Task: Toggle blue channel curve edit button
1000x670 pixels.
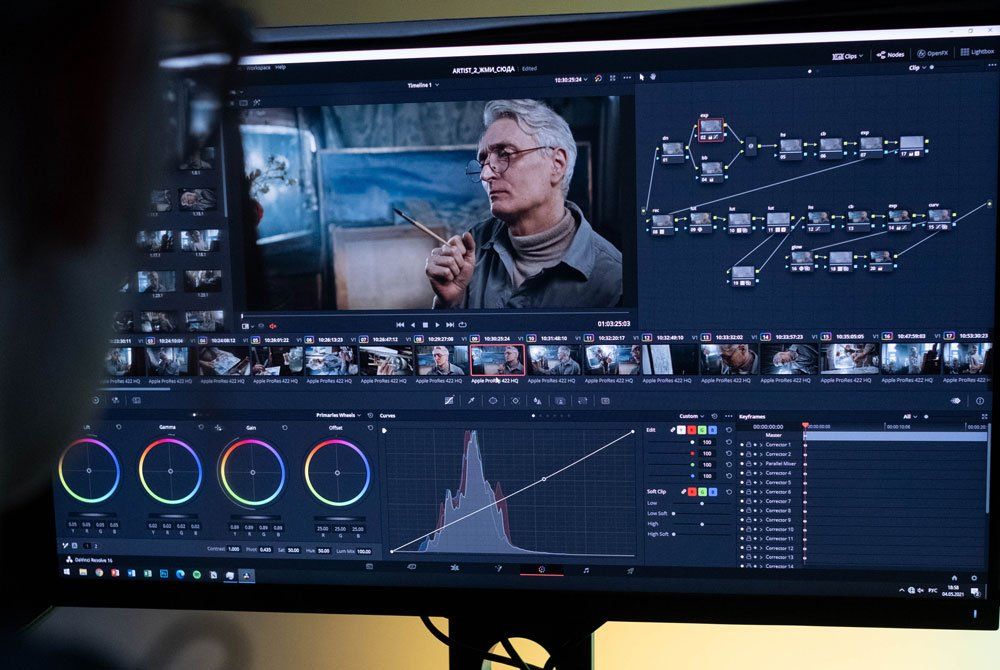Action: [x=712, y=430]
